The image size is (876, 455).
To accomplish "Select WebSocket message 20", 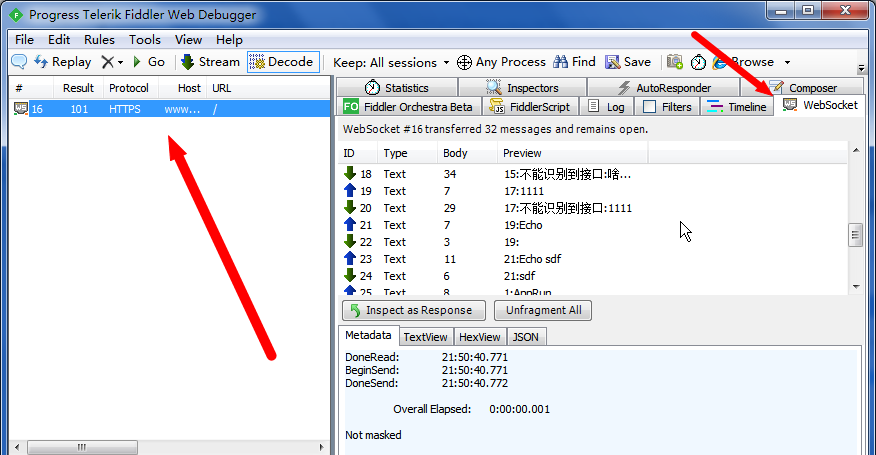I will (592, 208).
